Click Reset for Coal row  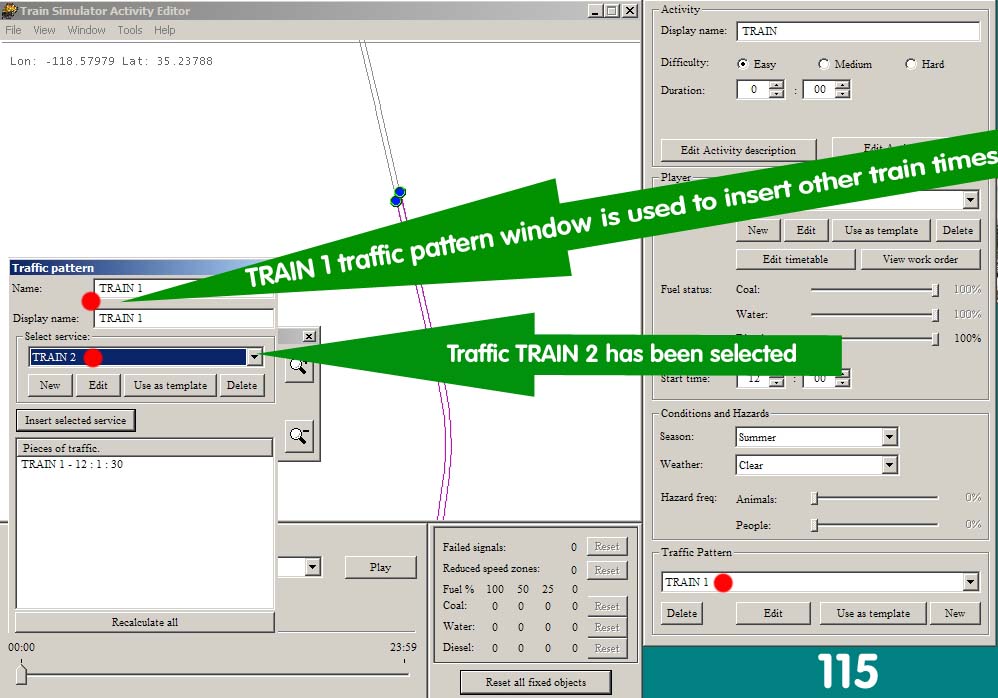tap(607, 606)
